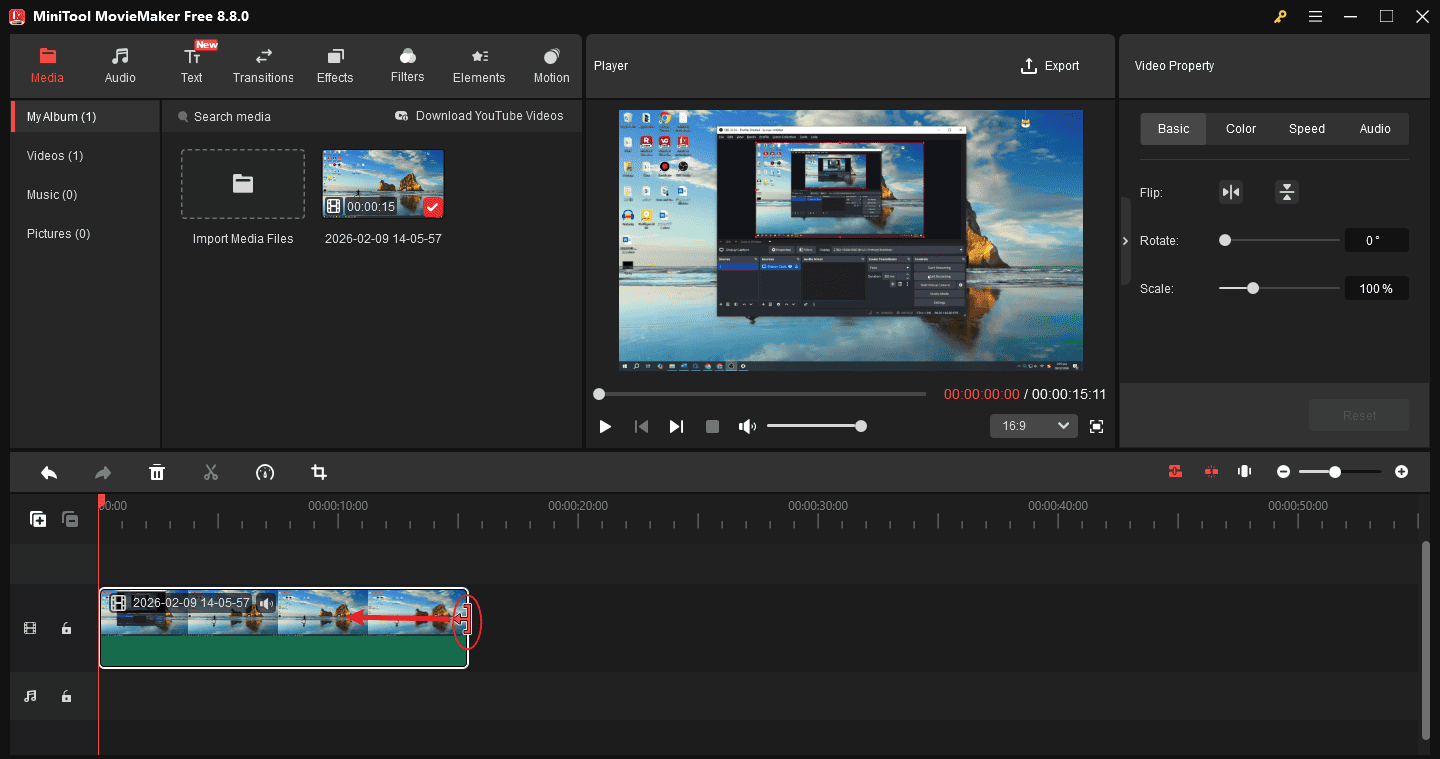Toggle the red auto-snap magnet icon

pos(1175,471)
